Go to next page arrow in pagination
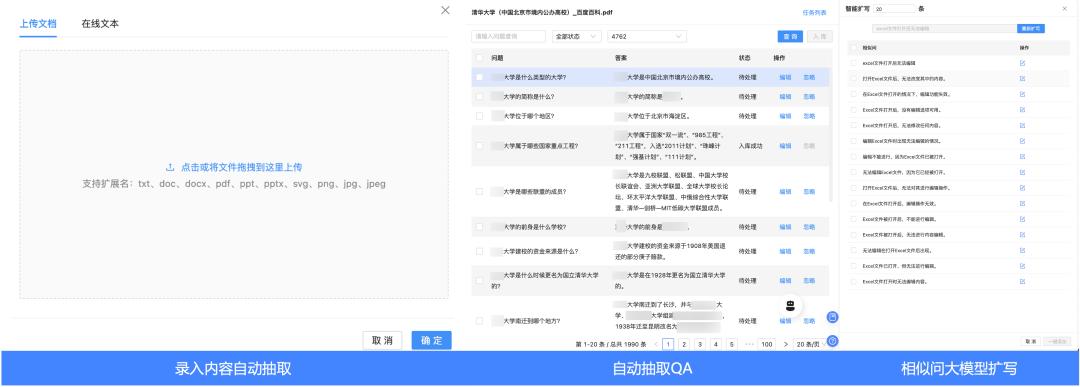This screenshot has width=1080, height=387. [x=785, y=344]
